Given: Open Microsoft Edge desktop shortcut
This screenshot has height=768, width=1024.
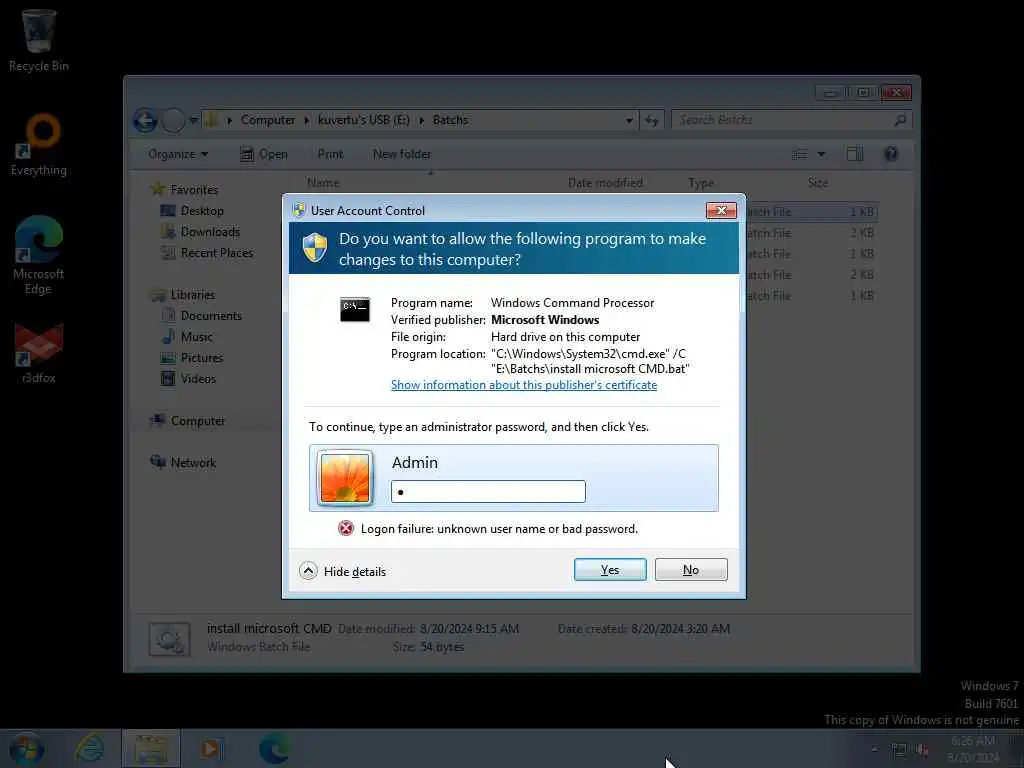Looking at the screenshot, I should (39, 255).
